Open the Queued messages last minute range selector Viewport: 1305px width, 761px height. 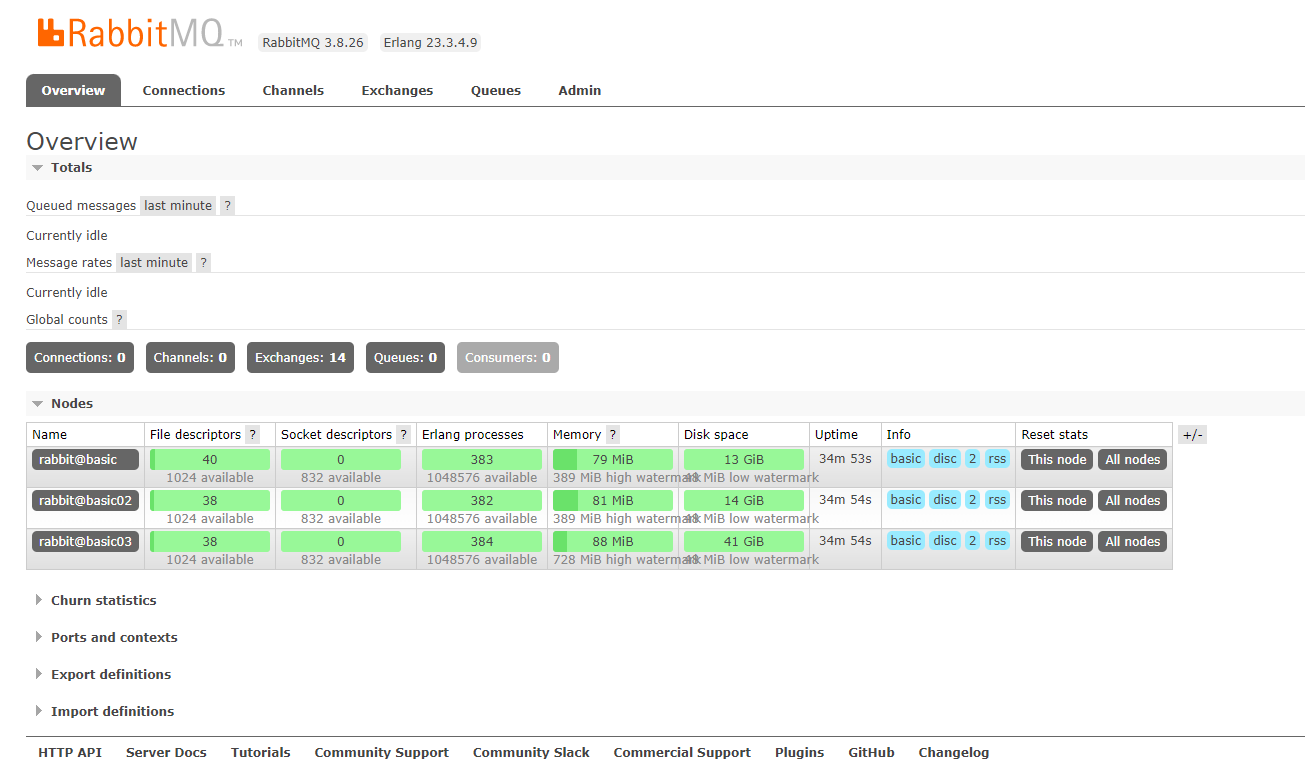coord(178,205)
